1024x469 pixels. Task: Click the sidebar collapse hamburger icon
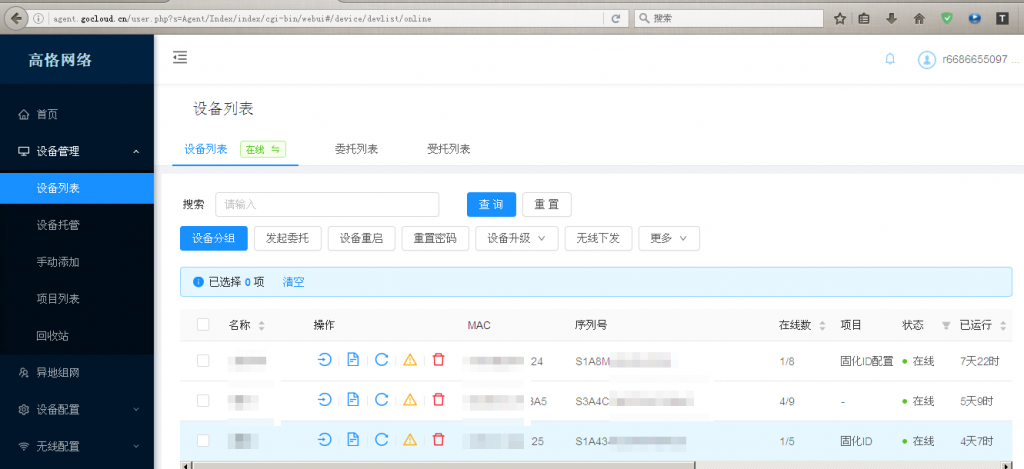coord(180,58)
